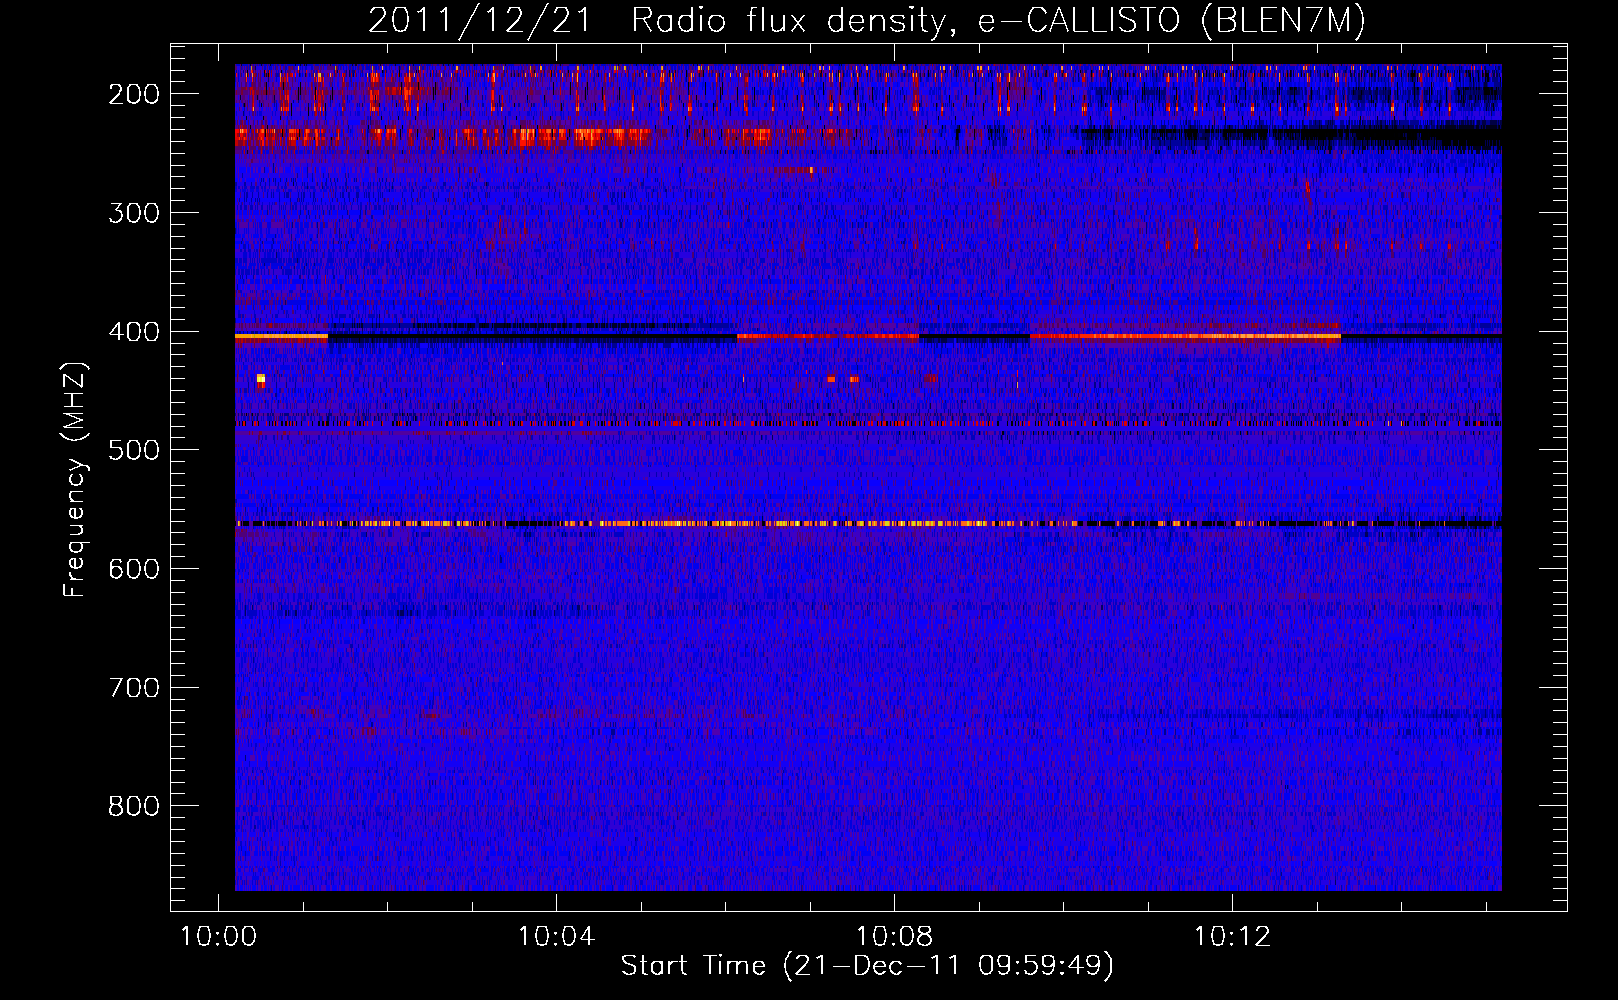Viewport: 1618px width, 1000px height.
Task: Click the 700 frequency axis label
Action: click(134, 688)
